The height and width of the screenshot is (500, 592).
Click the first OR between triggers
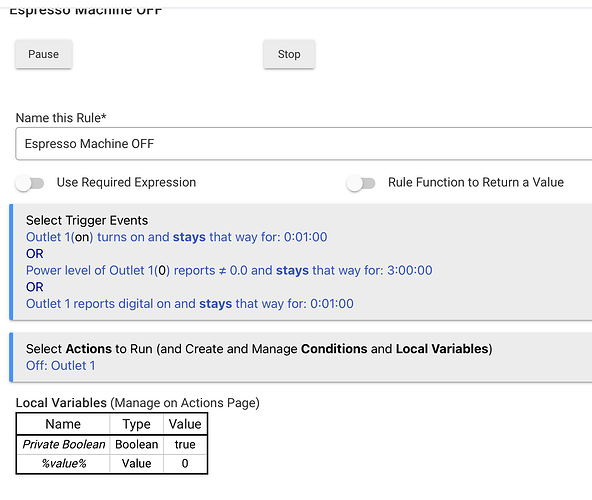click(x=35, y=254)
